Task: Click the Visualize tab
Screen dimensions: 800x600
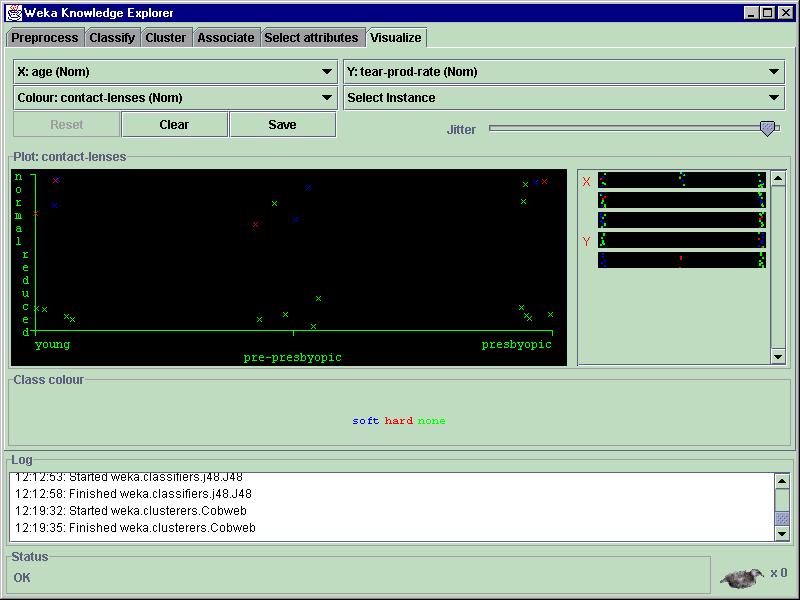Action: point(396,38)
